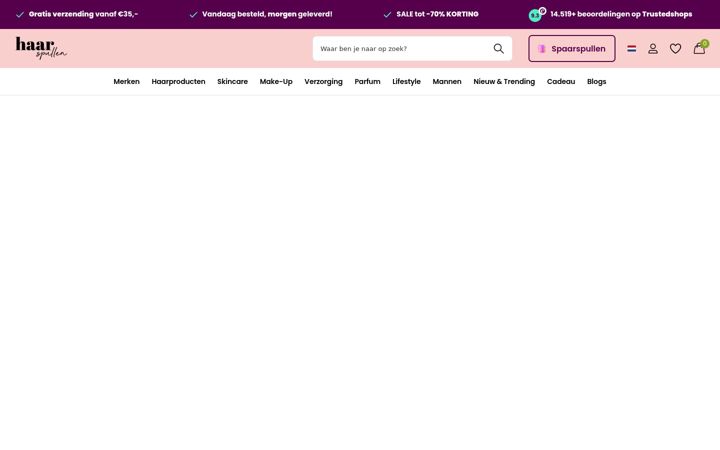Click the search magnifier icon
The width and height of the screenshot is (720, 450).
[x=499, y=49]
